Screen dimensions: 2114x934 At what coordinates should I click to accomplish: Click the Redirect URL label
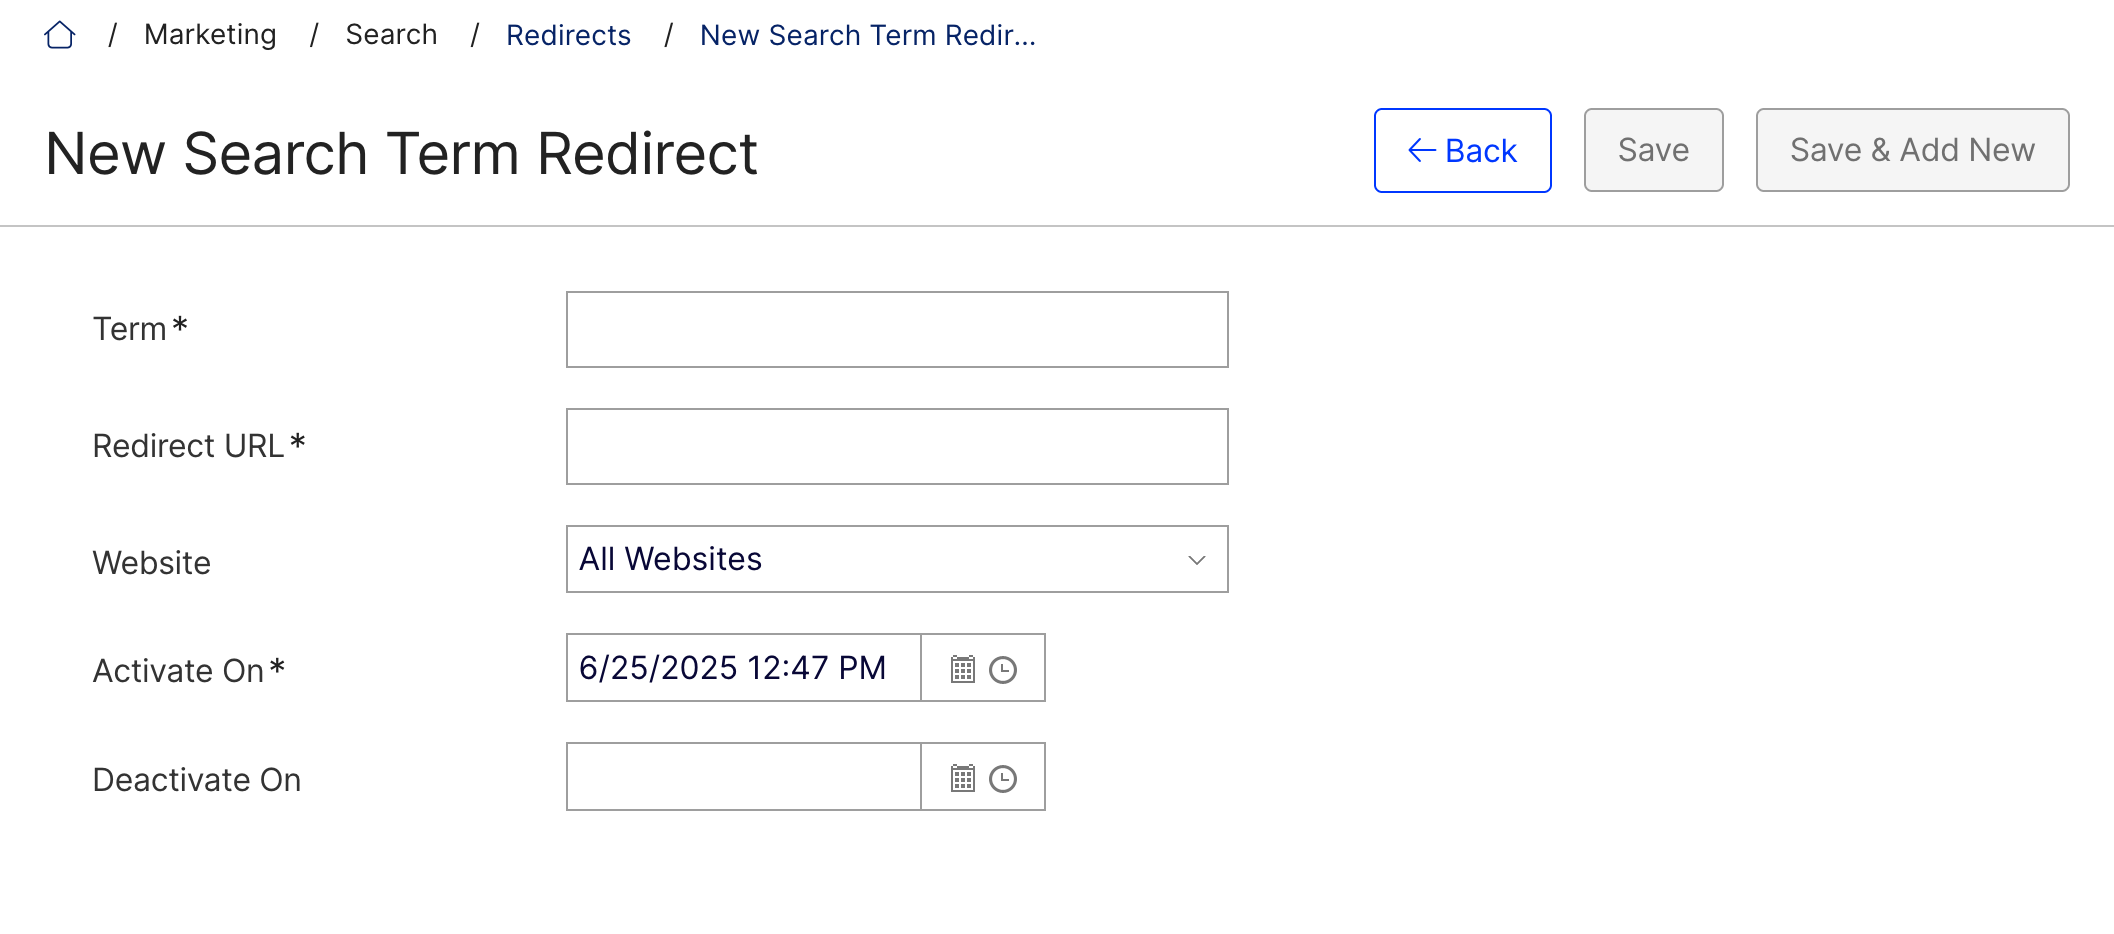tap(188, 446)
